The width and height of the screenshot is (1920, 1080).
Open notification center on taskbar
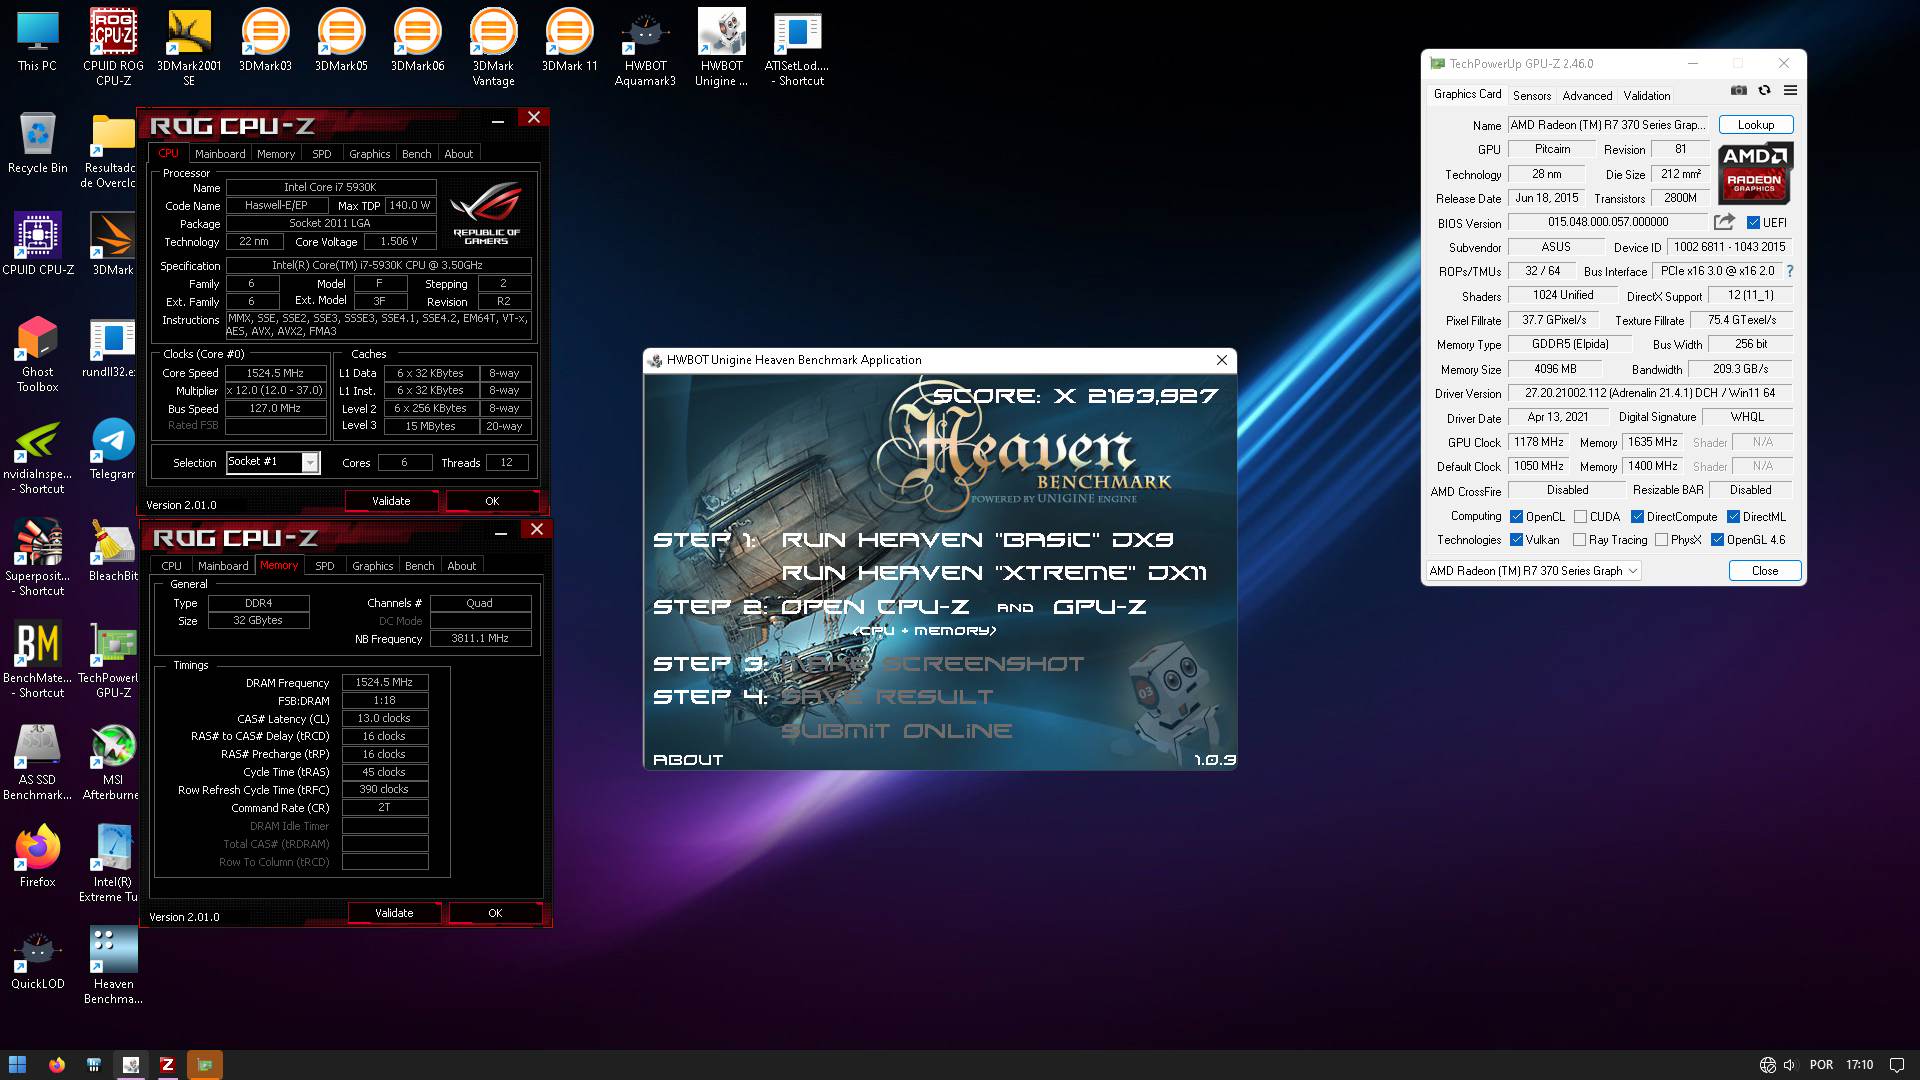(x=1897, y=1065)
